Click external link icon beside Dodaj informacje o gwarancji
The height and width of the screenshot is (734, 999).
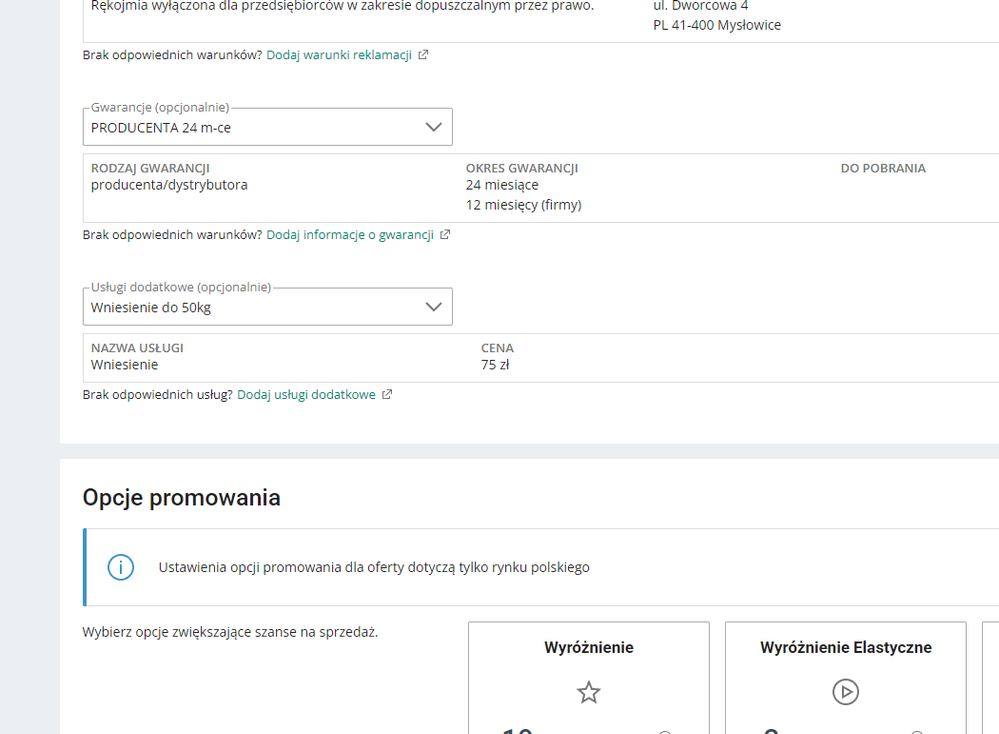[x=445, y=235]
